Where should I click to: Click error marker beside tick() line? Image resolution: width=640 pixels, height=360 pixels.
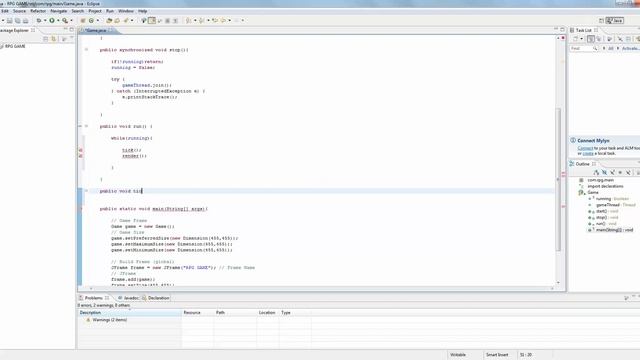[80, 150]
